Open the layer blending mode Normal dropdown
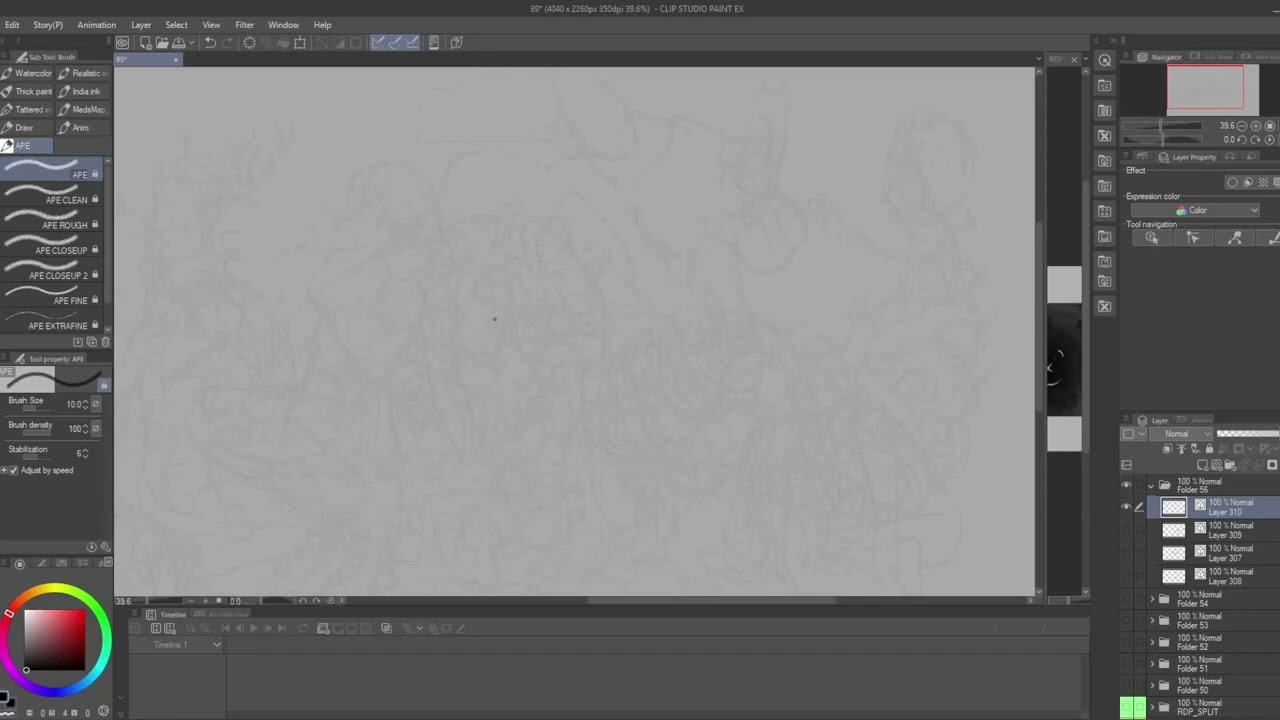This screenshot has width=1280, height=720. 1181,434
